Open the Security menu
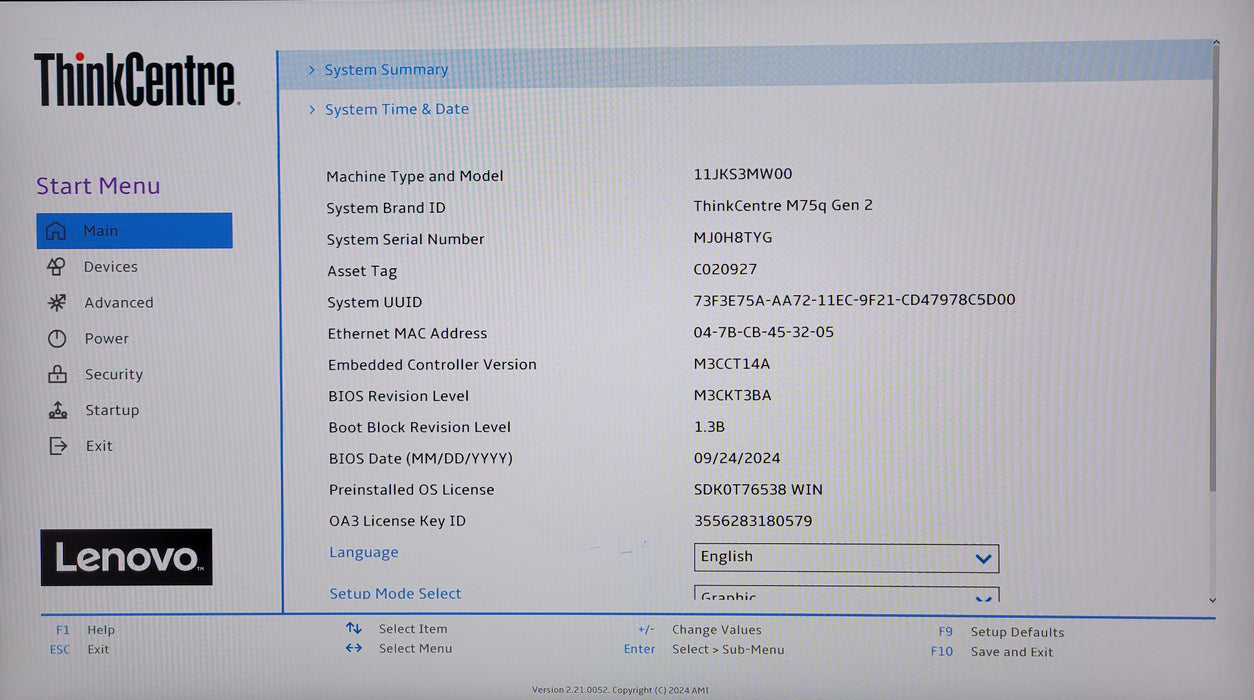This screenshot has height=700, width=1254. 113,375
